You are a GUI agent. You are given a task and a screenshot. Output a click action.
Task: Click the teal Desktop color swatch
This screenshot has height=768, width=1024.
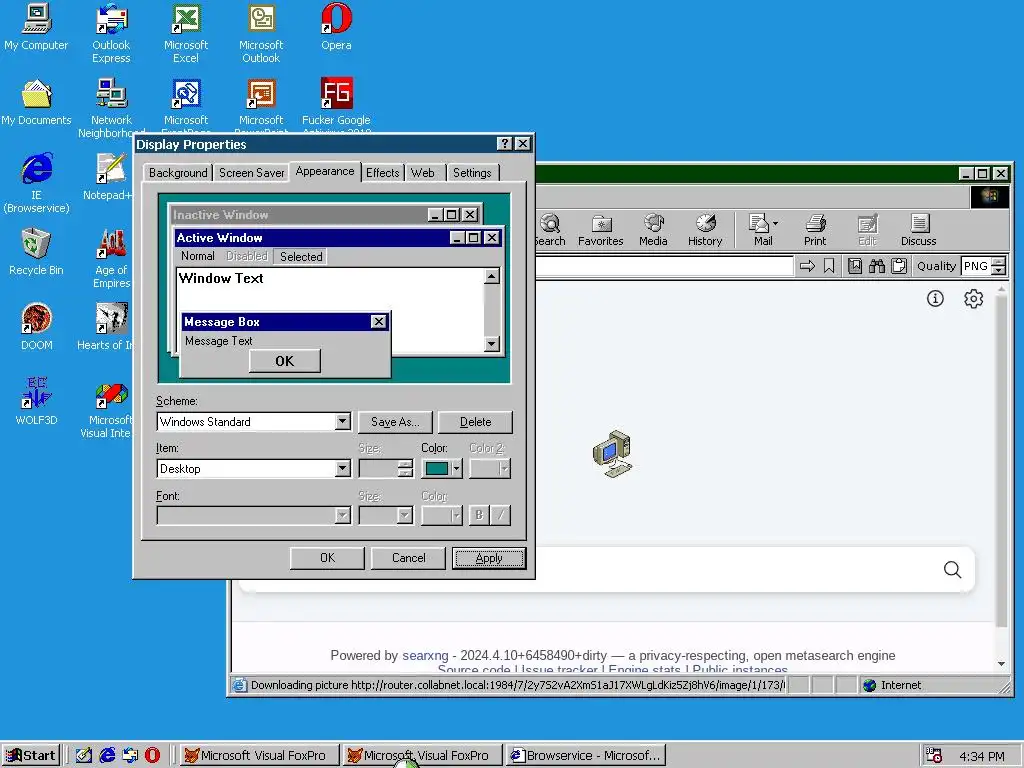[x=437, y=468]
